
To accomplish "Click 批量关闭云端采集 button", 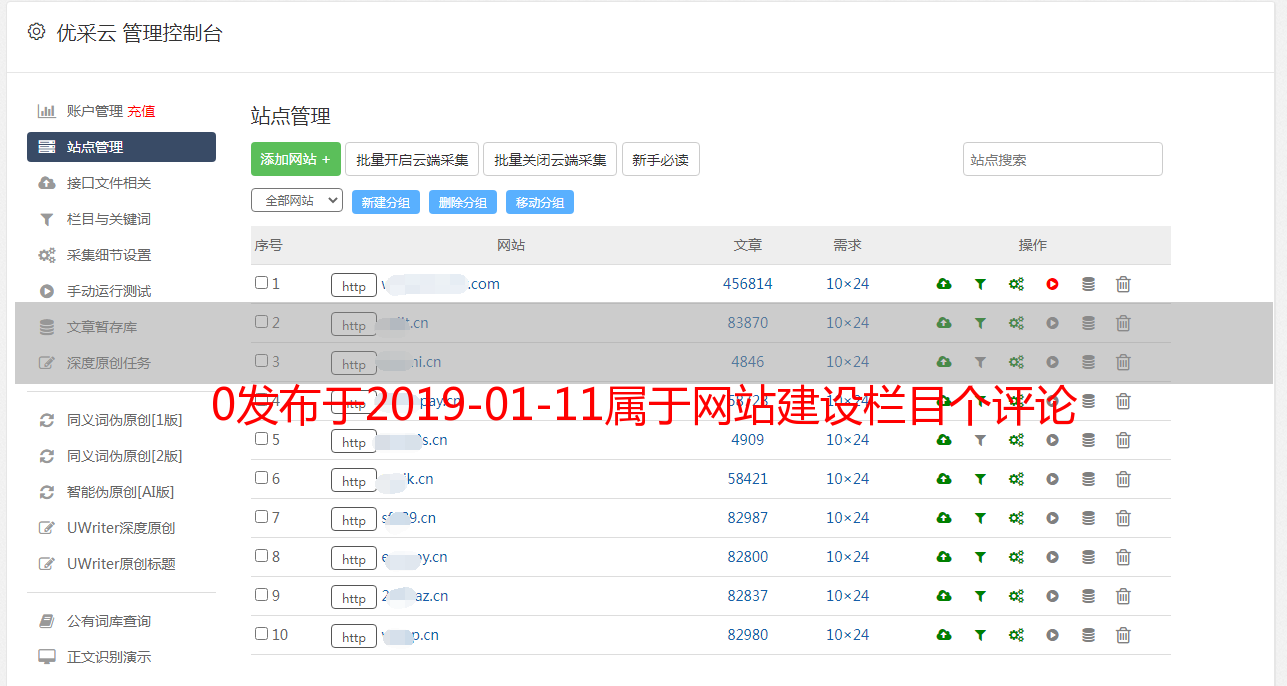I will click(x=550, y=159).
